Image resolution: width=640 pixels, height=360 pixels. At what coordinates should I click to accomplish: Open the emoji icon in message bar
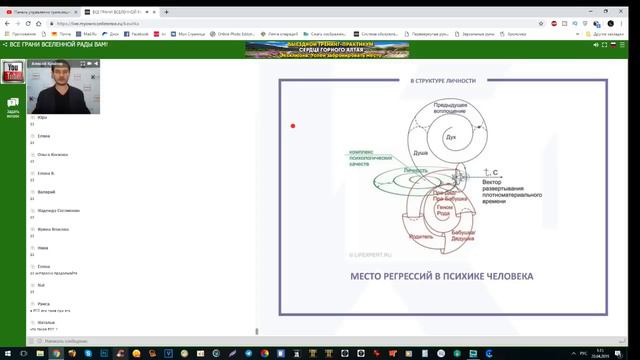pos(39,341)
